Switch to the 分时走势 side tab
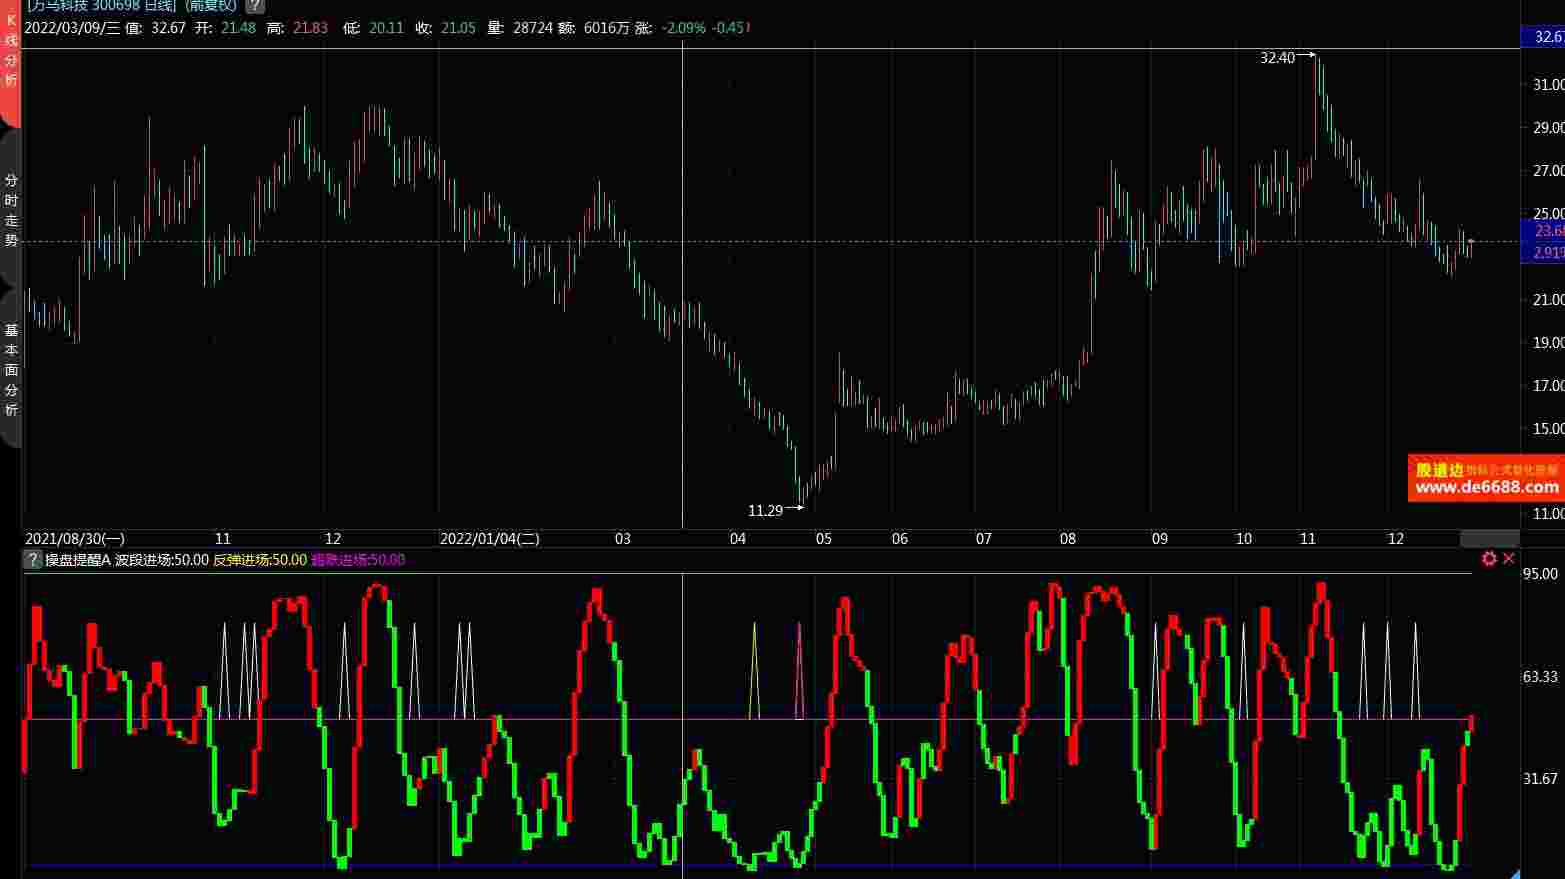Image resolution: width=1565 pixels, height=879 pixels. 11,210
